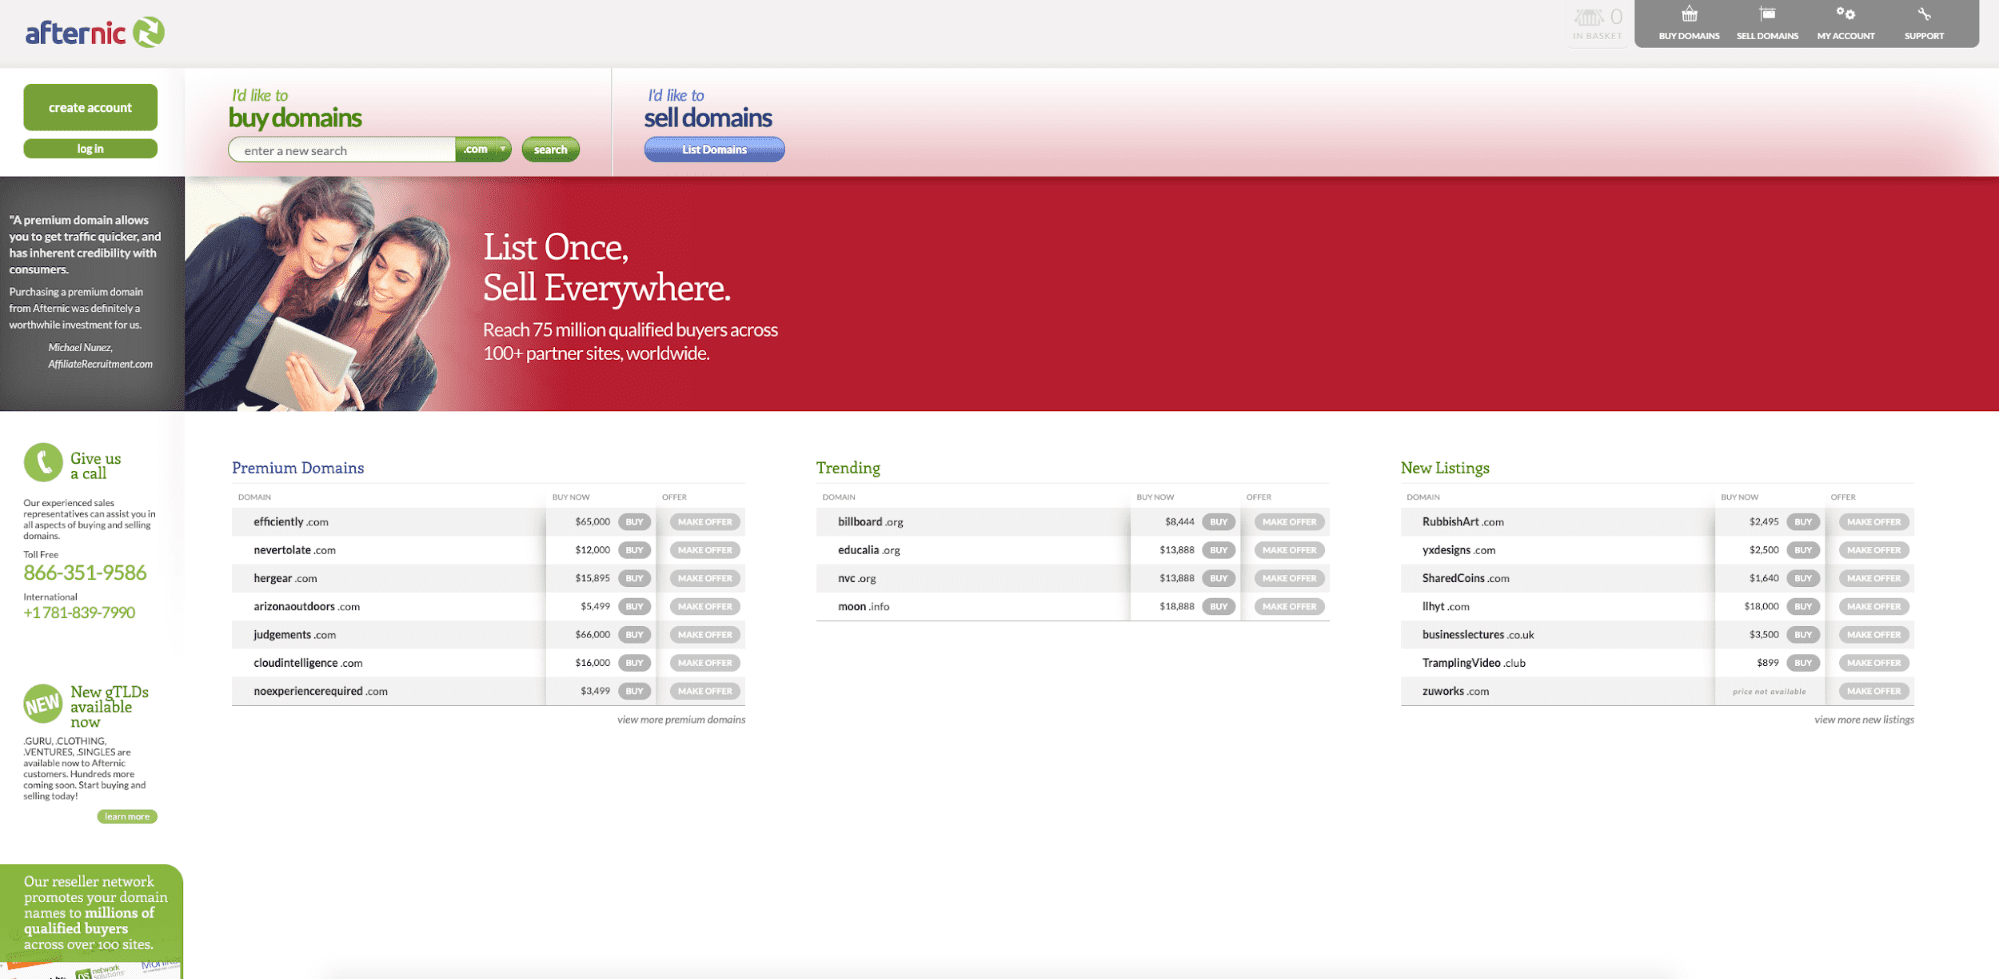
Task: Open the Afternic logo home link
Action: tap(94, 33)
